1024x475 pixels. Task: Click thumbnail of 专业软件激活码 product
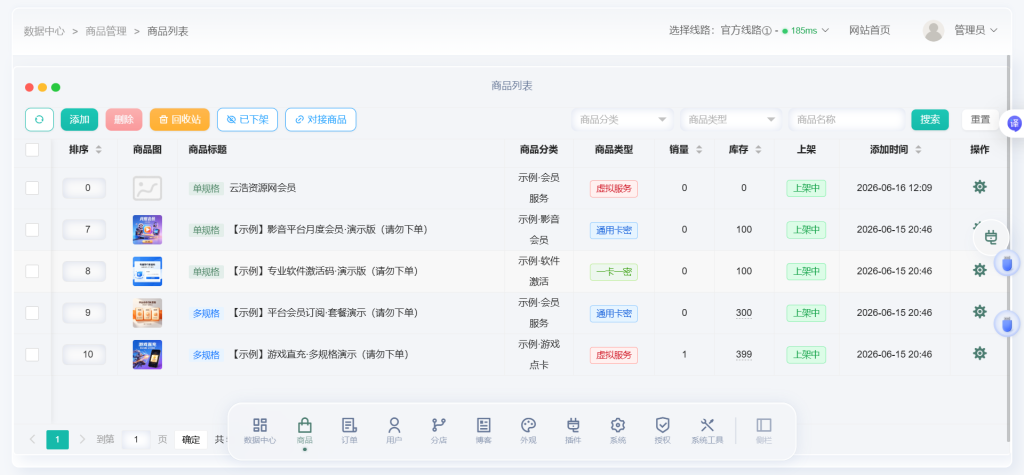tap(147, 271)
